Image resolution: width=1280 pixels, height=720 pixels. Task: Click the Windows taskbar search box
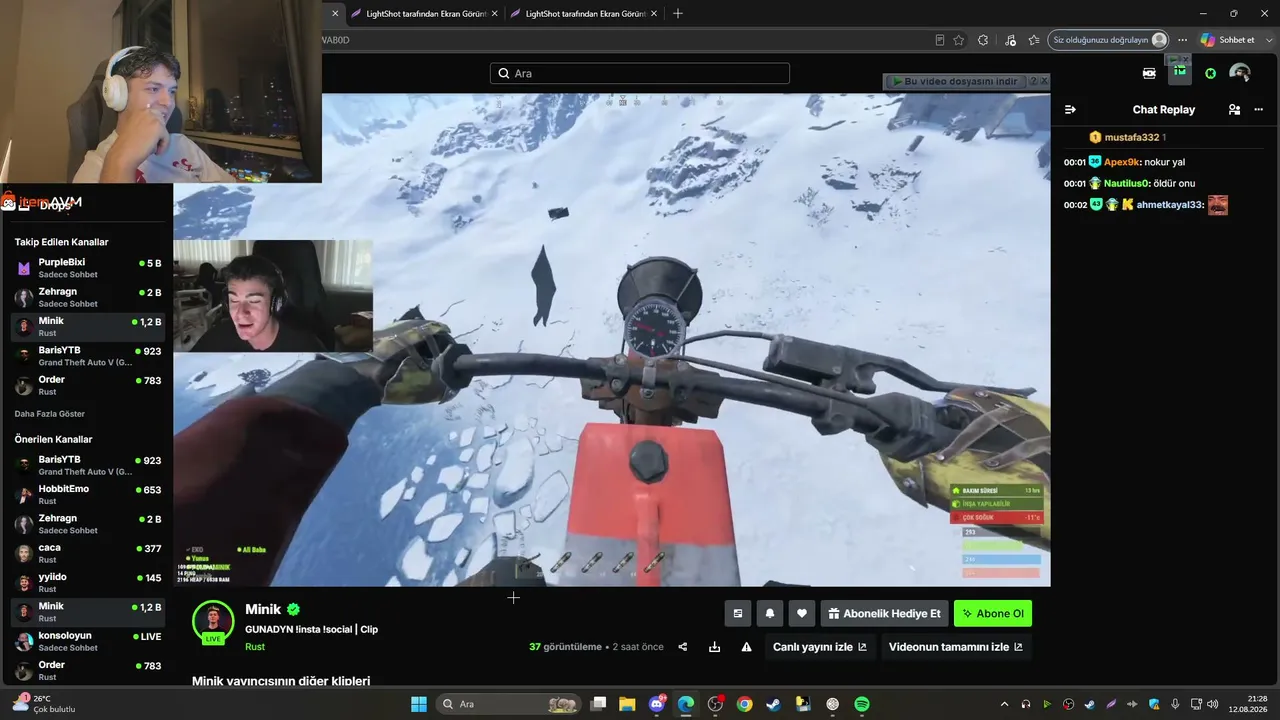(509, 704)
